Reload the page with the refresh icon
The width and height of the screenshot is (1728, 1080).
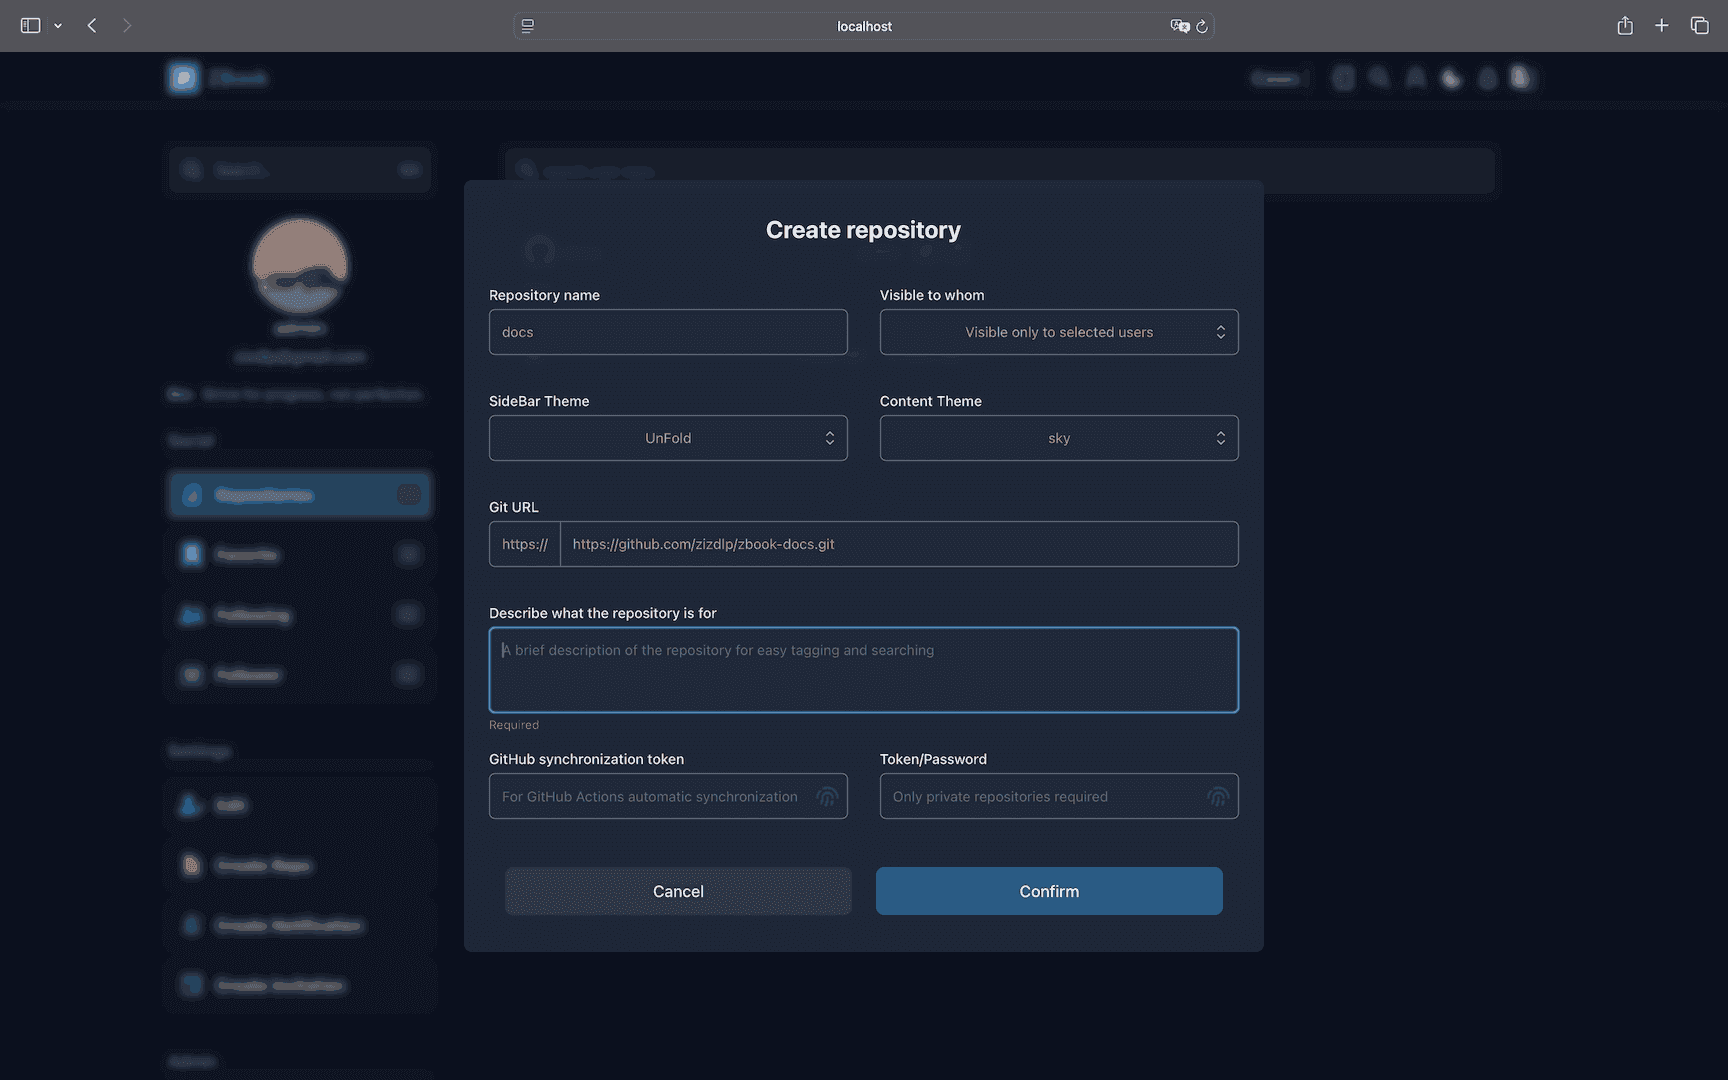pos(1202,26)
